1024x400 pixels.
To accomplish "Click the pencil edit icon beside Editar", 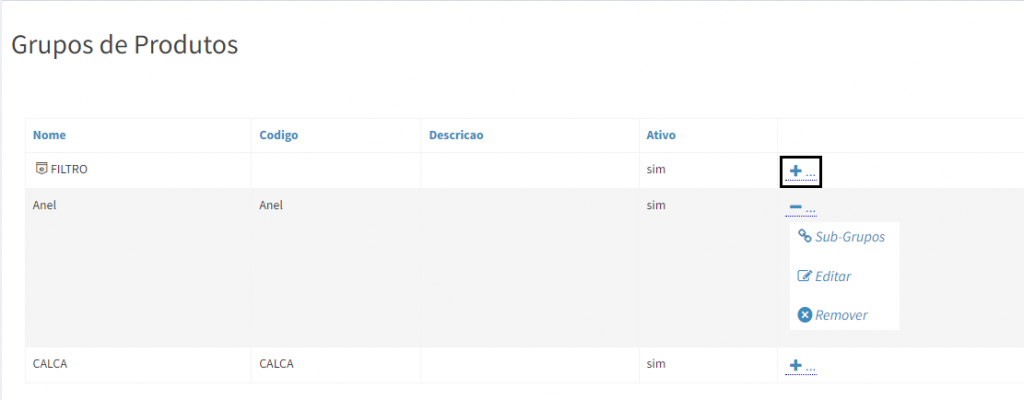I will 804,276.
